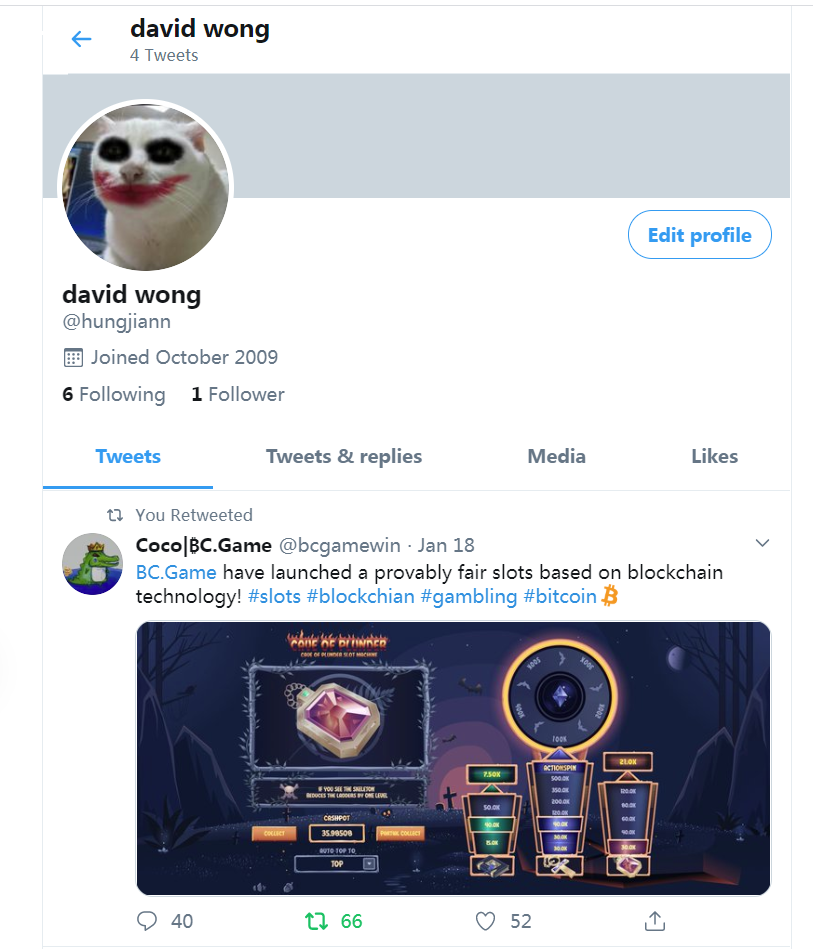813x949 pixels.
Task: Click the Edit profile button
Action: point(700,235)
